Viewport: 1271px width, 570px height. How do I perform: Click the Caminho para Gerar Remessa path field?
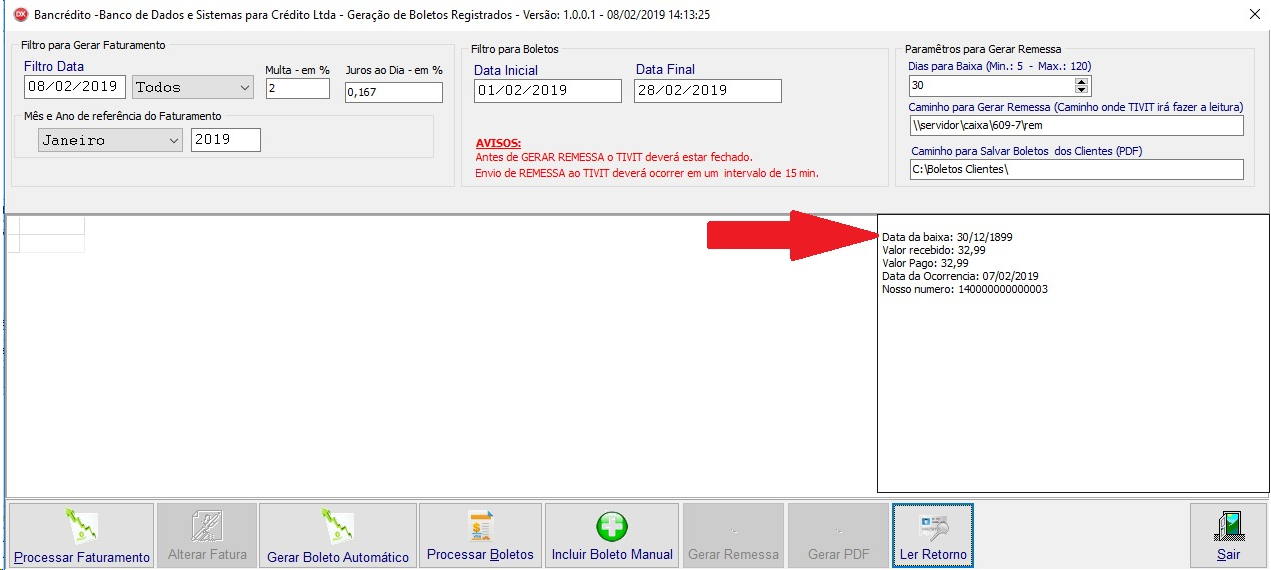(1076, 126)
